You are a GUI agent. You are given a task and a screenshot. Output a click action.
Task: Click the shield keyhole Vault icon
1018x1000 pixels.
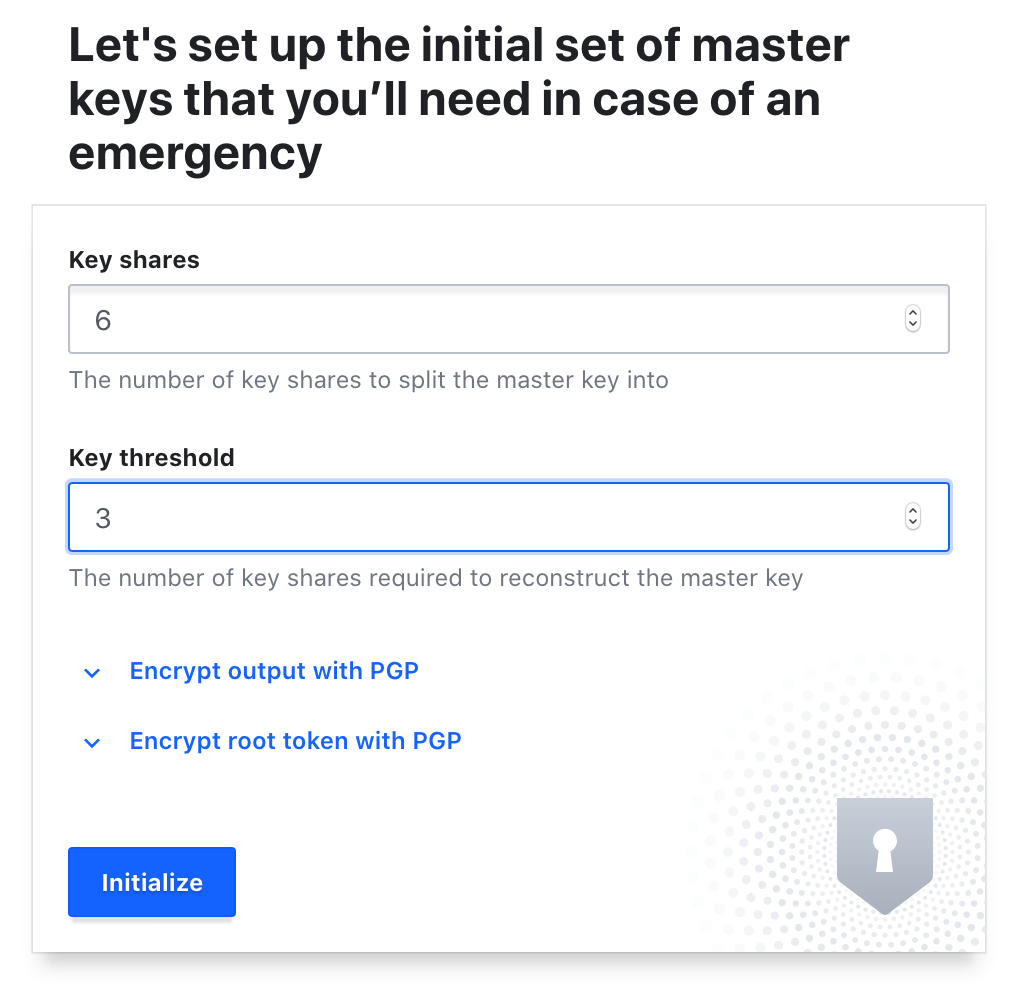click(x=884, y=856)
